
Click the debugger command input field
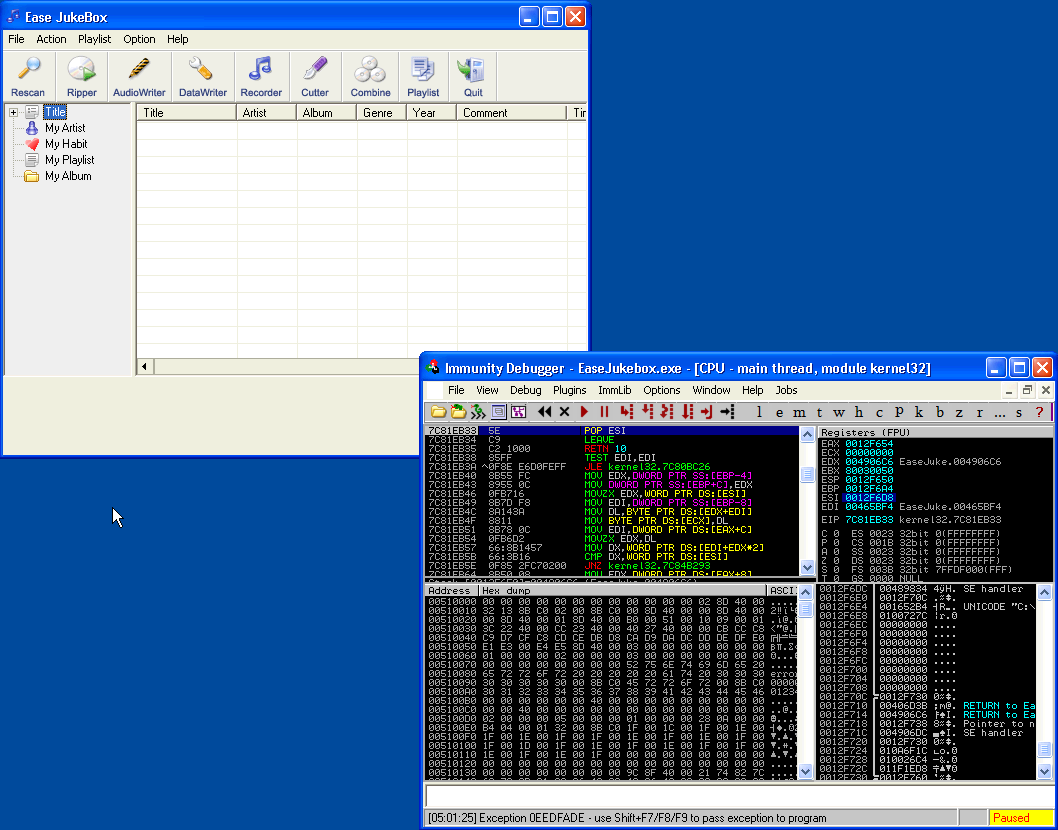[x=737, y=795]
